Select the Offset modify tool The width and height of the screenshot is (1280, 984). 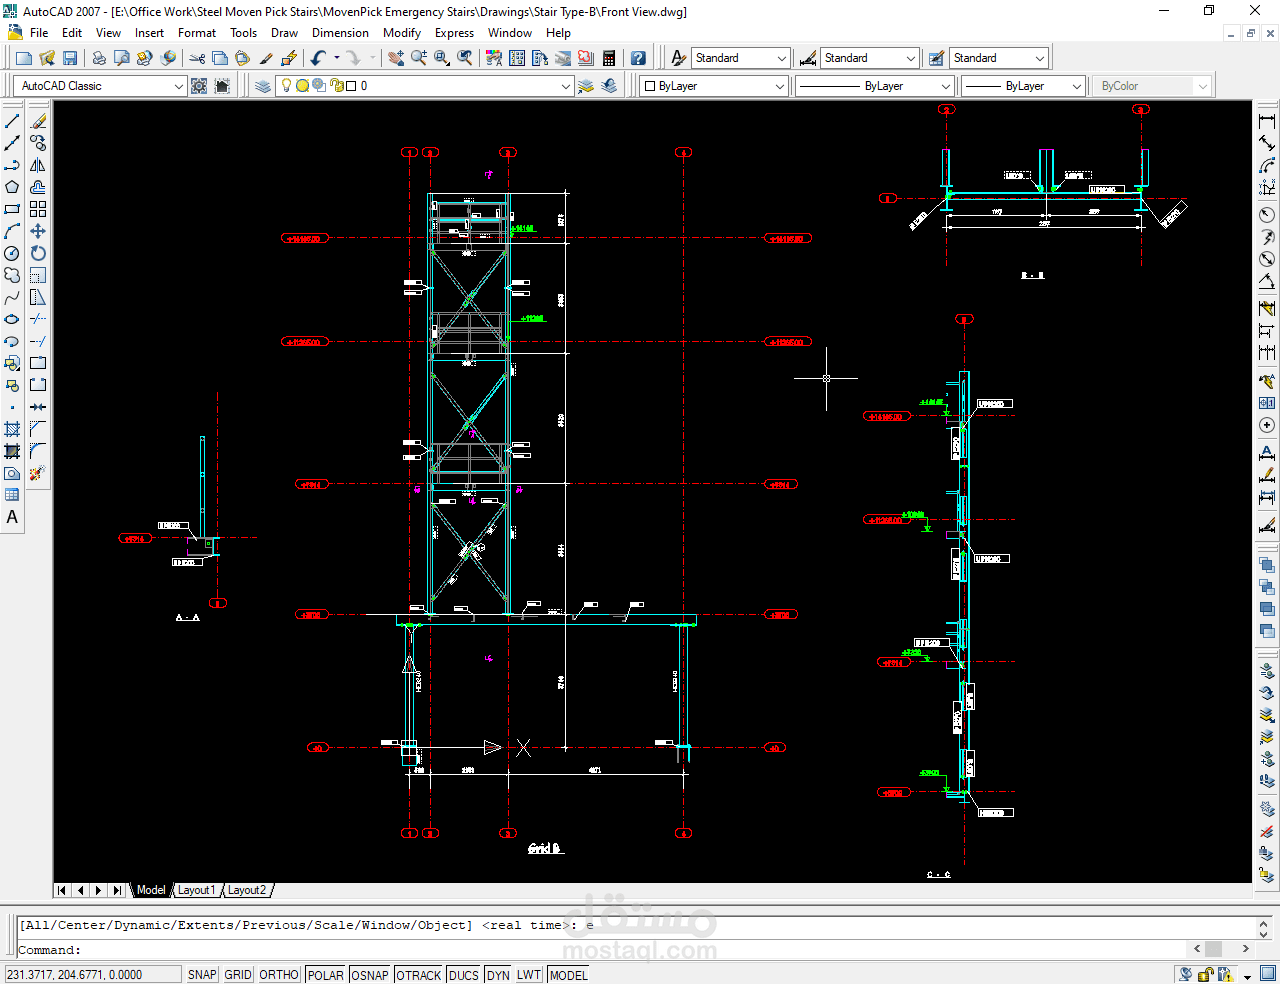point(38,187)
